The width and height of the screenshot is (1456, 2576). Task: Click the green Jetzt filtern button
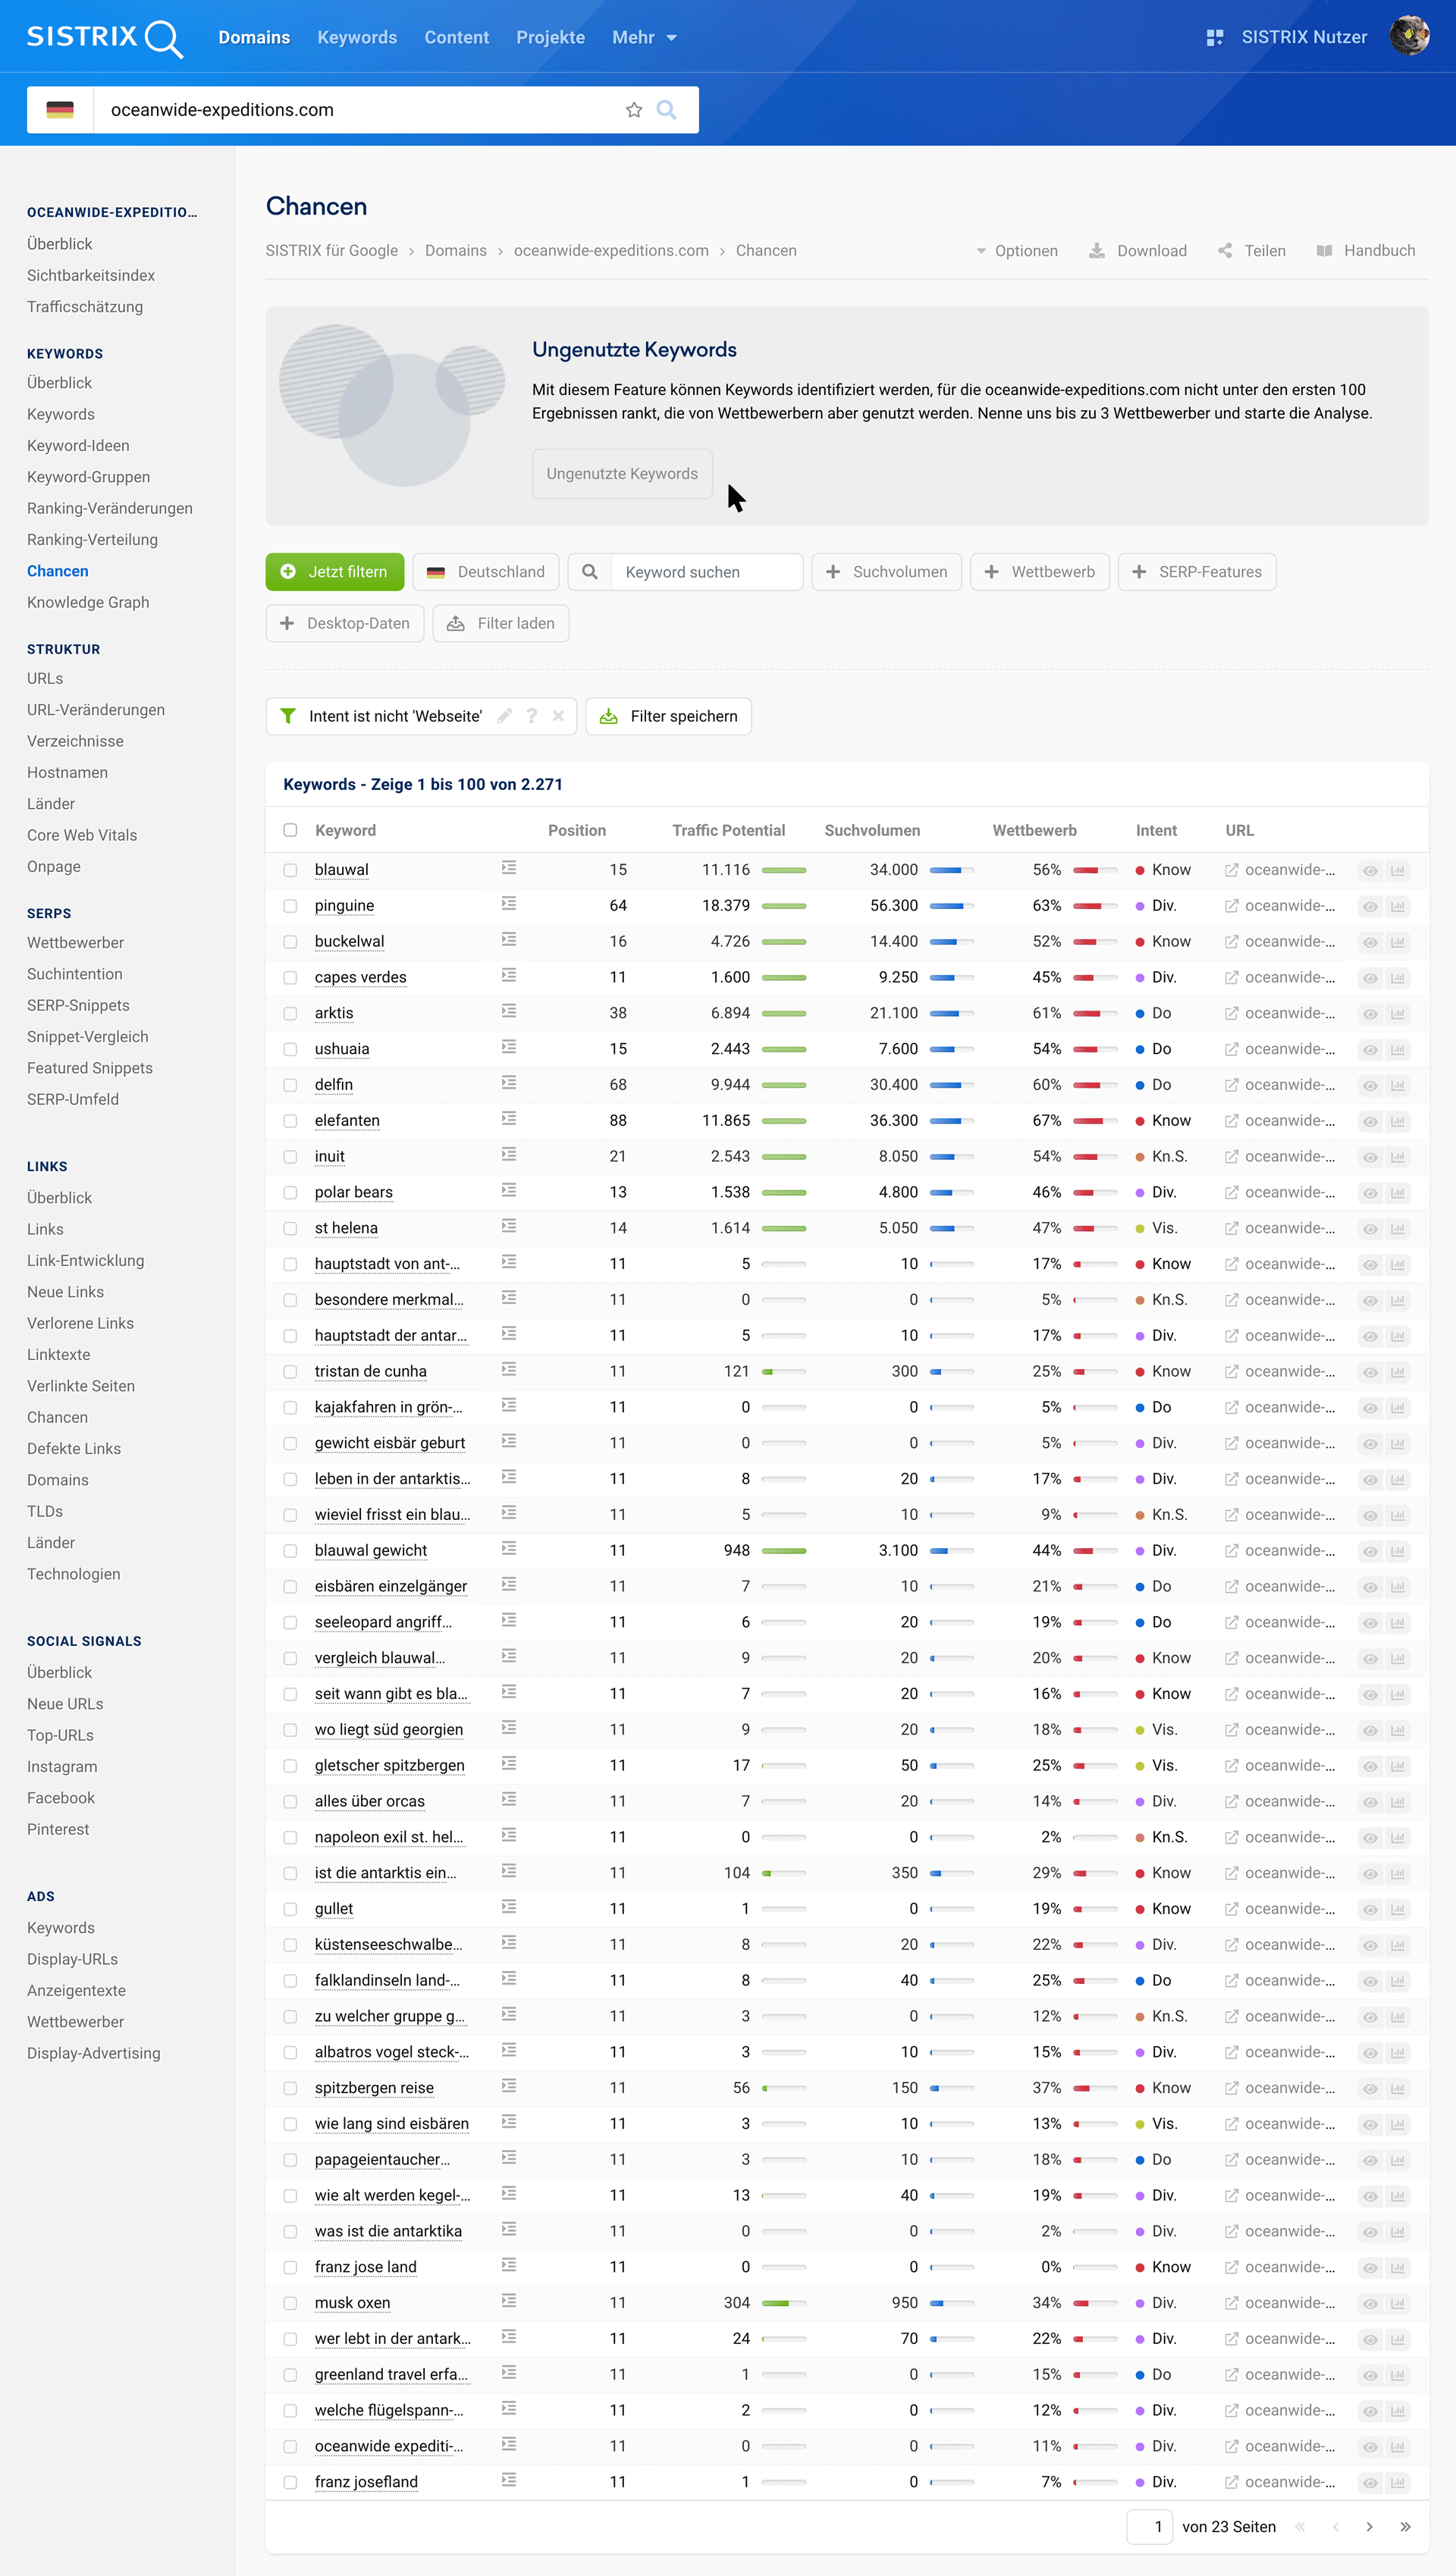point(334,572)
